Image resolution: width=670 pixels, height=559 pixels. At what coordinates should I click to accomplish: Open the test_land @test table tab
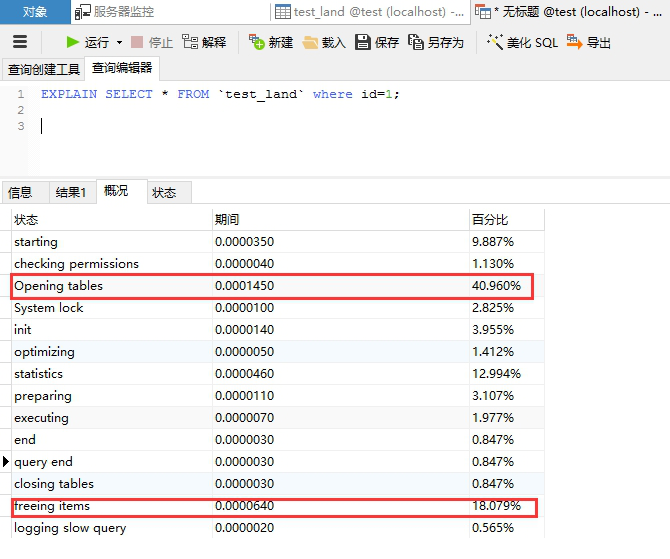coord(369,12)
